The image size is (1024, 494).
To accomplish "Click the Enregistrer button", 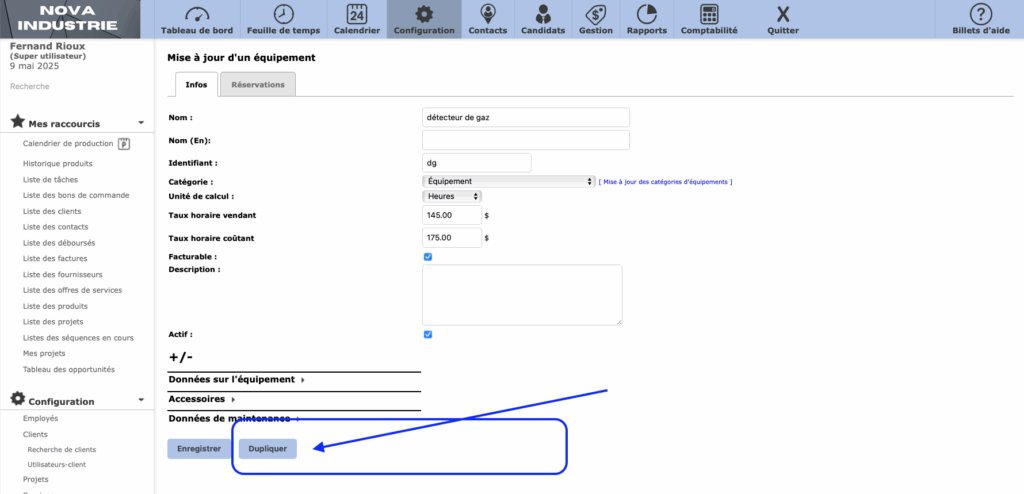I will [x=199, y=449].
